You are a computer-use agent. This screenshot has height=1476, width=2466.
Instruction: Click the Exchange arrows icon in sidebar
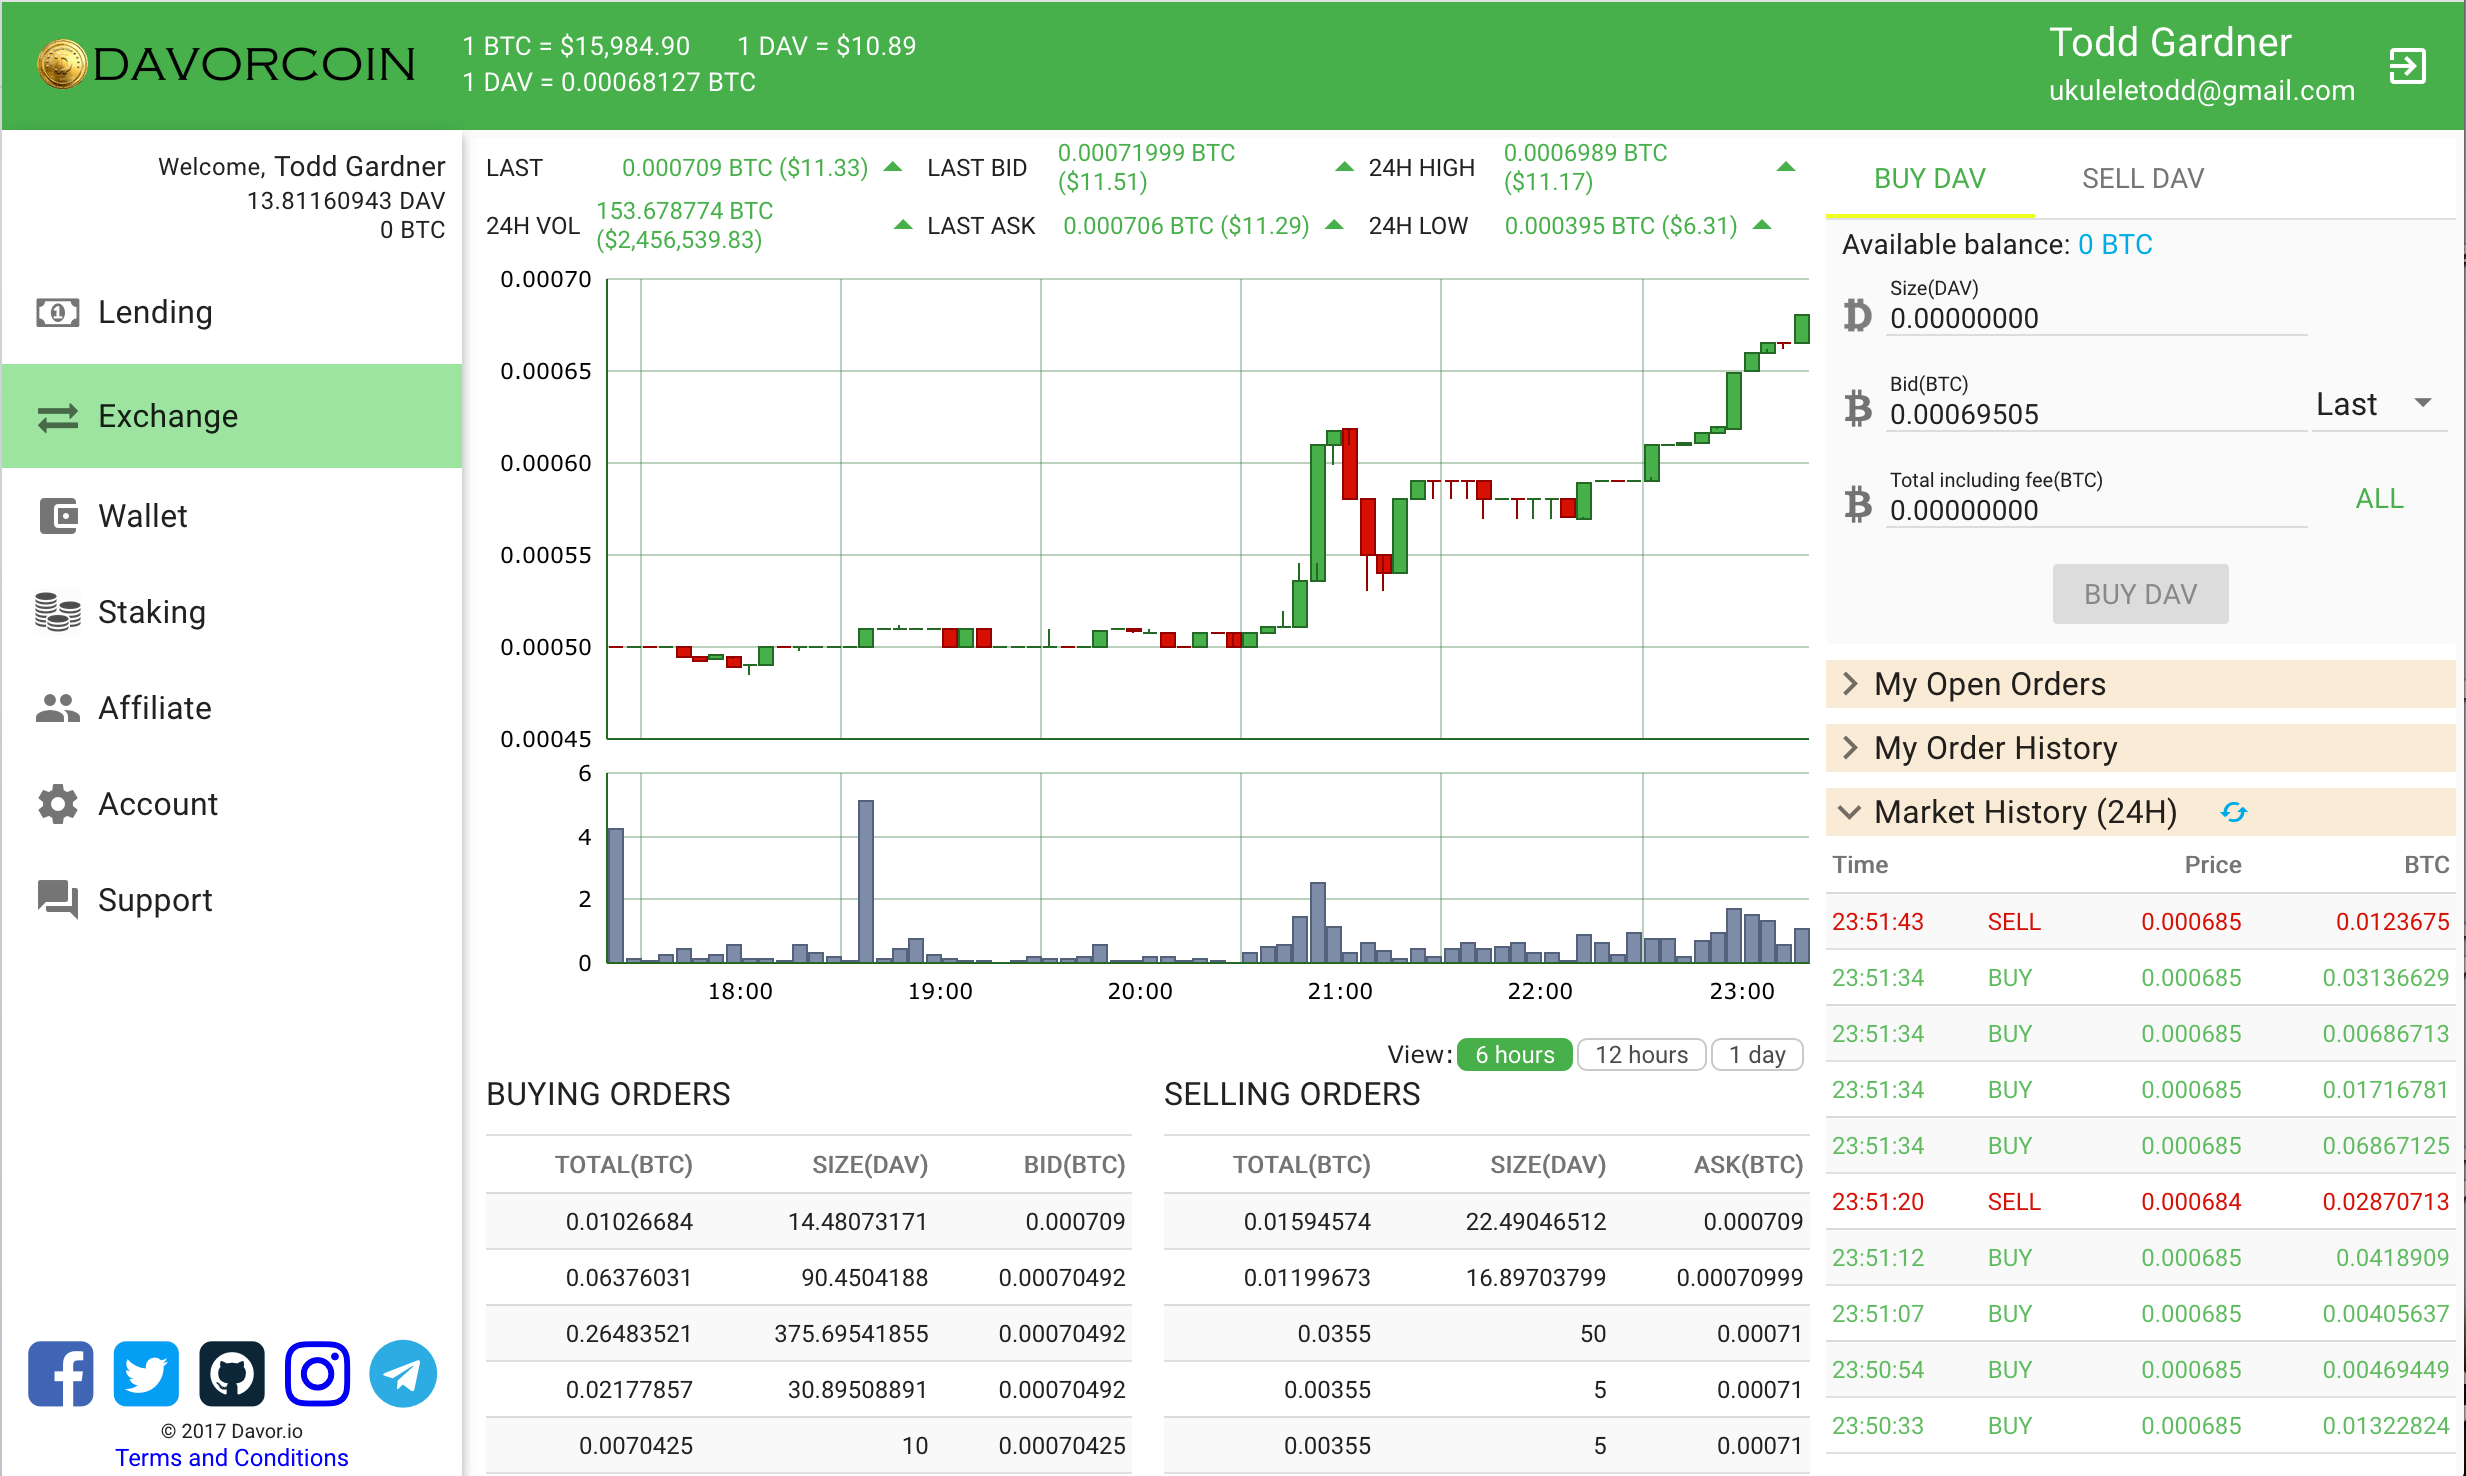(58, 417)
